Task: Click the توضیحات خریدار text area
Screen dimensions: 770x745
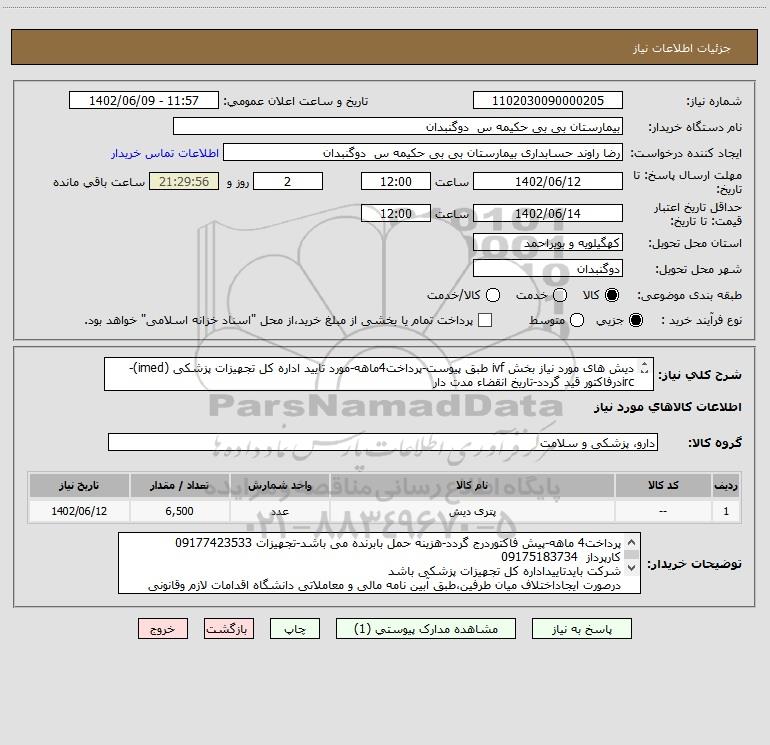Action: 379,563
